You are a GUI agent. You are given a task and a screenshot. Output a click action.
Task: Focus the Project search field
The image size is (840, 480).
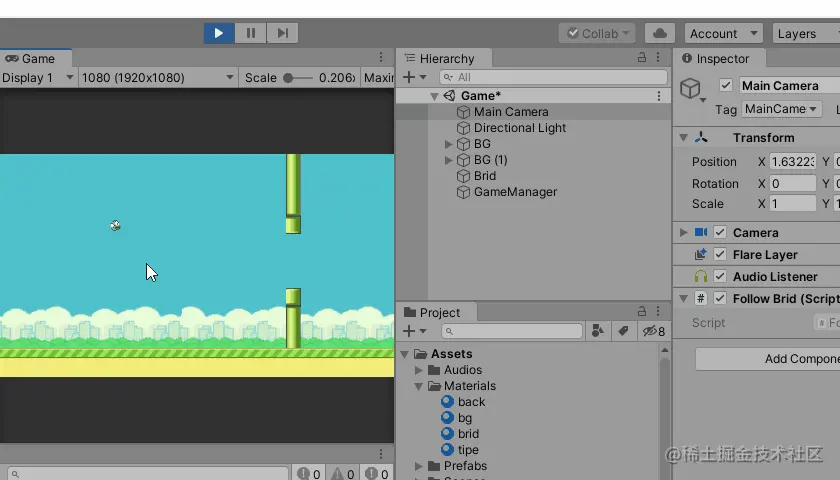[512, 331]
